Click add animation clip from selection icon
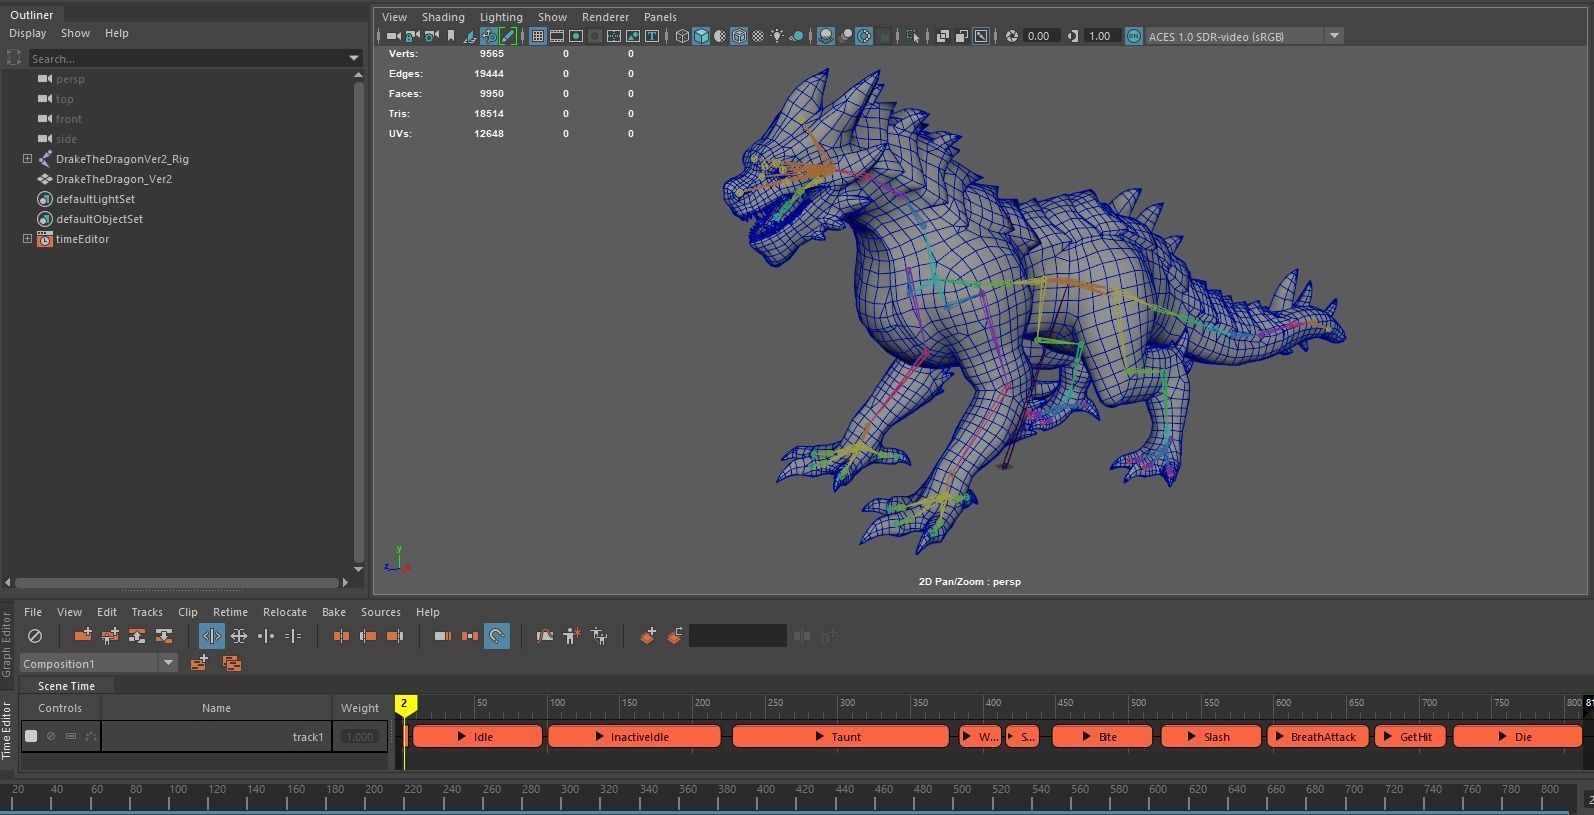Screen dimensions: 1594x815 pyautogui.click(x=83, y=635)
